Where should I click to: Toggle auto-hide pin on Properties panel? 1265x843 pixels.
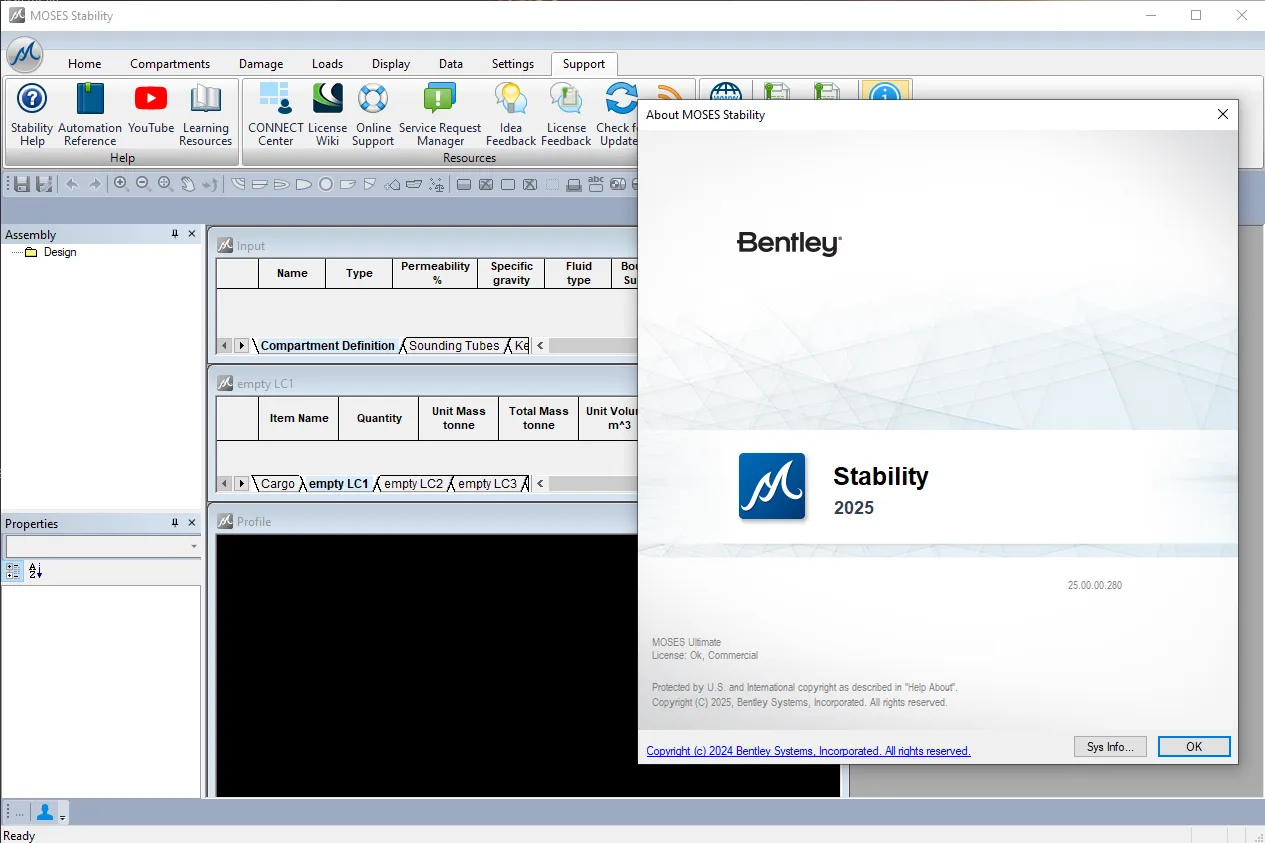(x=175, y=523)
